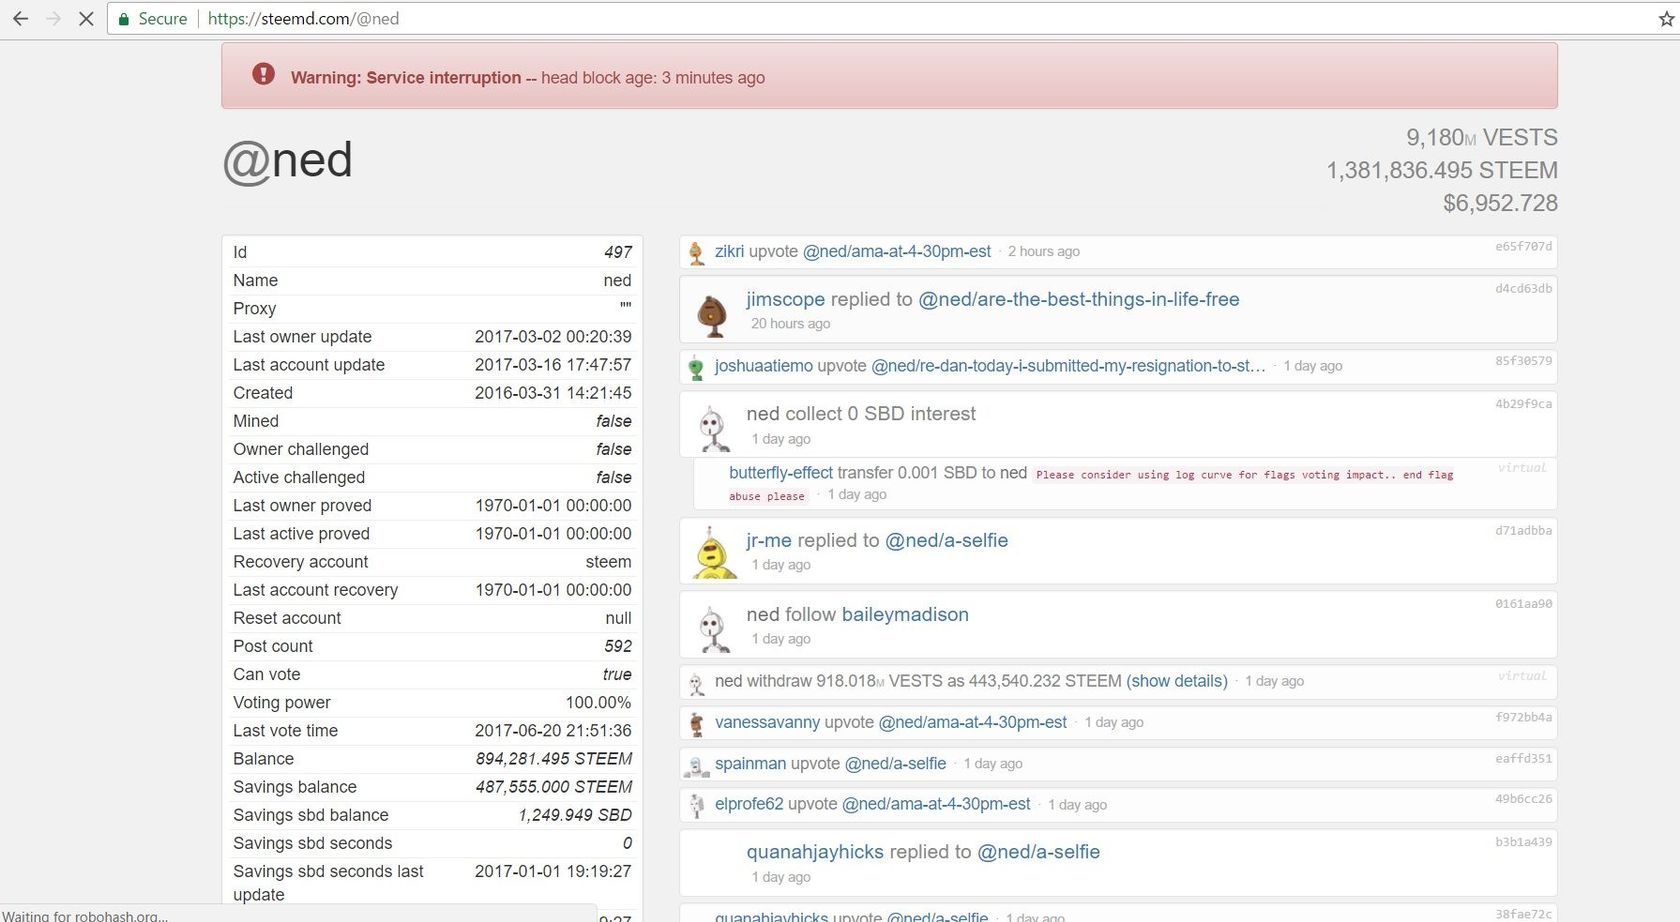Screen dimensions: 1680x922
Task: Click the red warning exclamation icon
Action: pos(263,74)
